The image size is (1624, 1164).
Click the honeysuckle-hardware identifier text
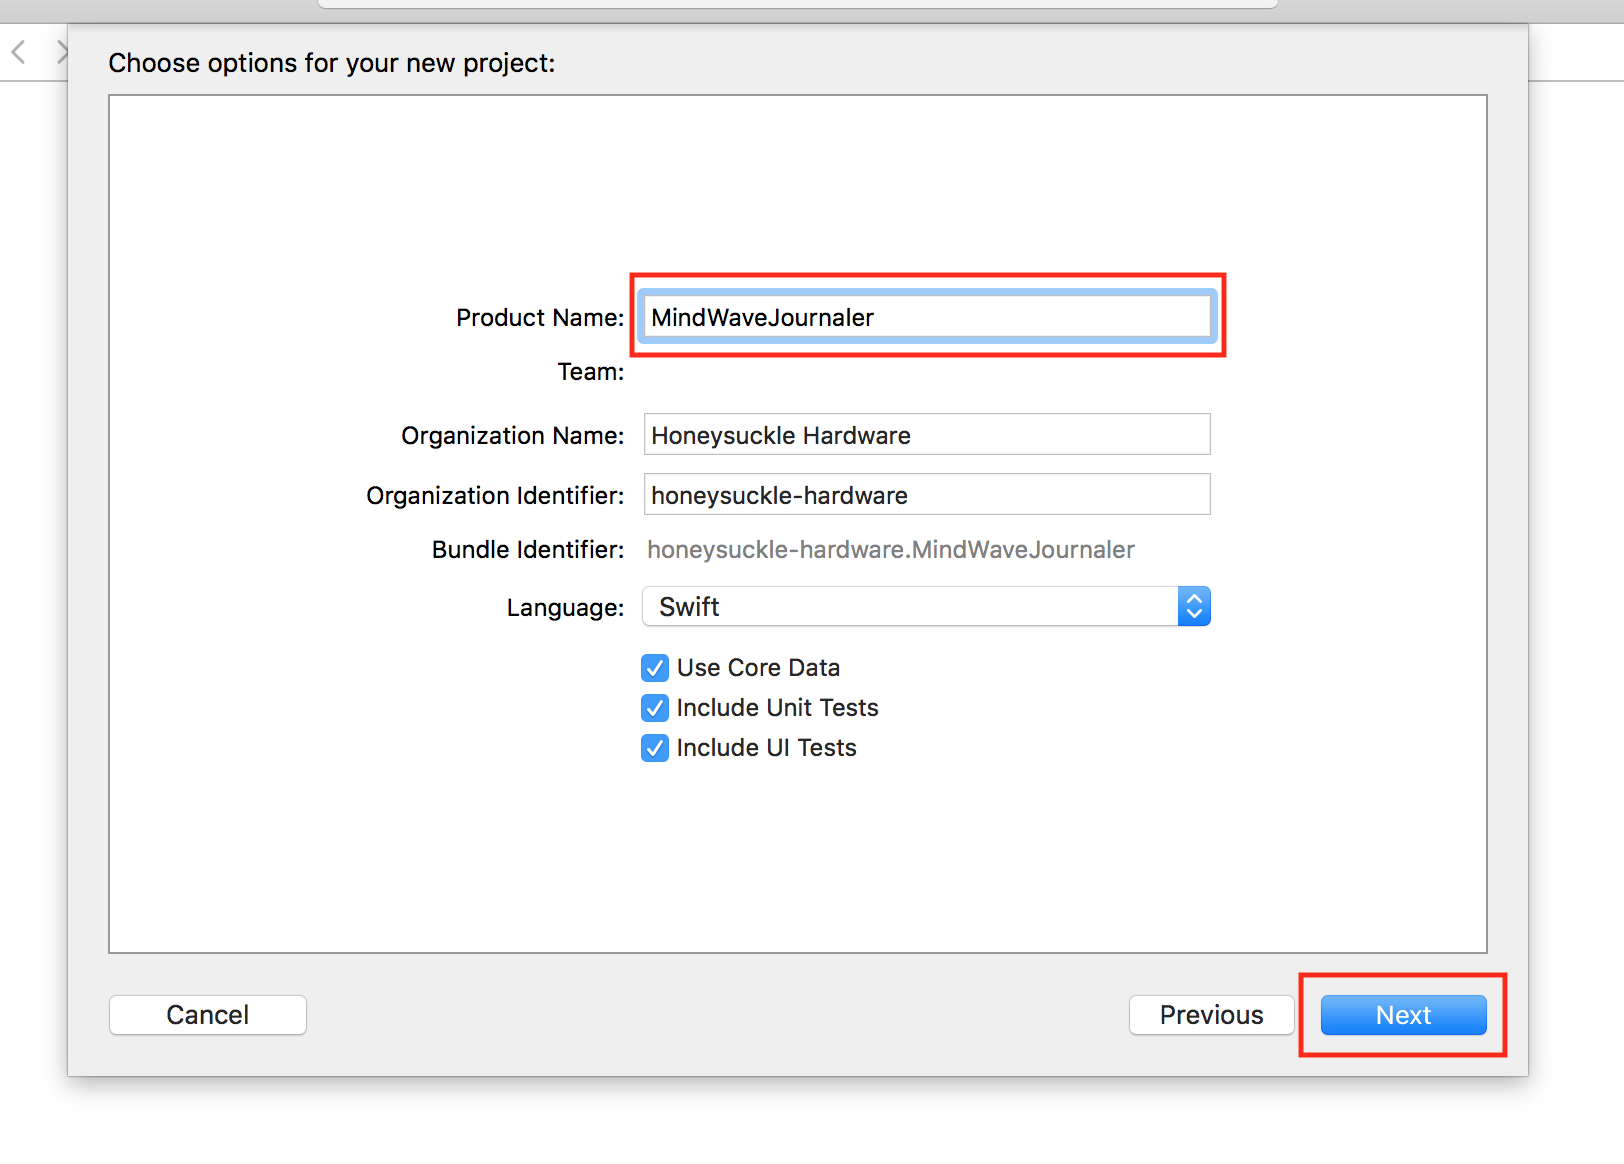[x=778, y=494]
